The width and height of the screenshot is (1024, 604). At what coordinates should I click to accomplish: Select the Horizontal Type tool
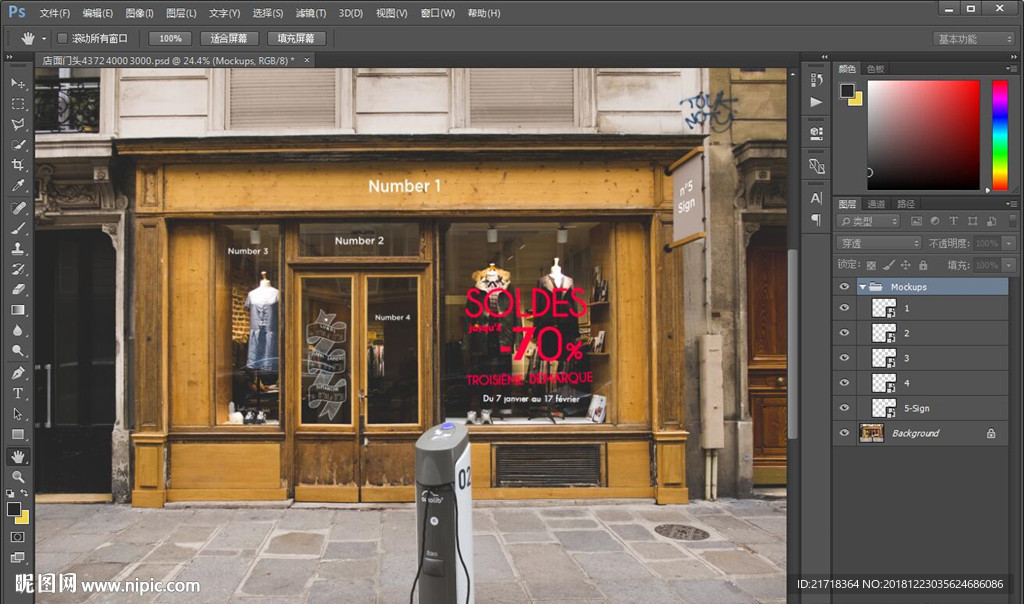point(18,393)
